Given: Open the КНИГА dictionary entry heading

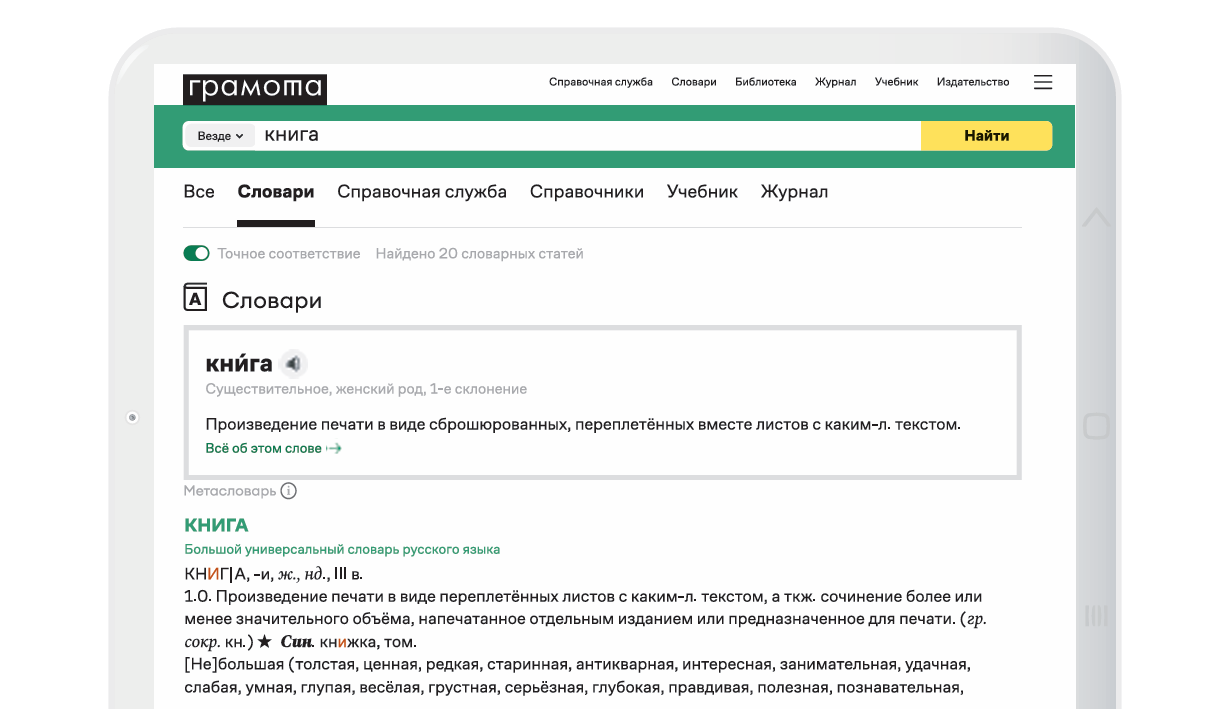Looking at the screenshot, I should point(216,525).
